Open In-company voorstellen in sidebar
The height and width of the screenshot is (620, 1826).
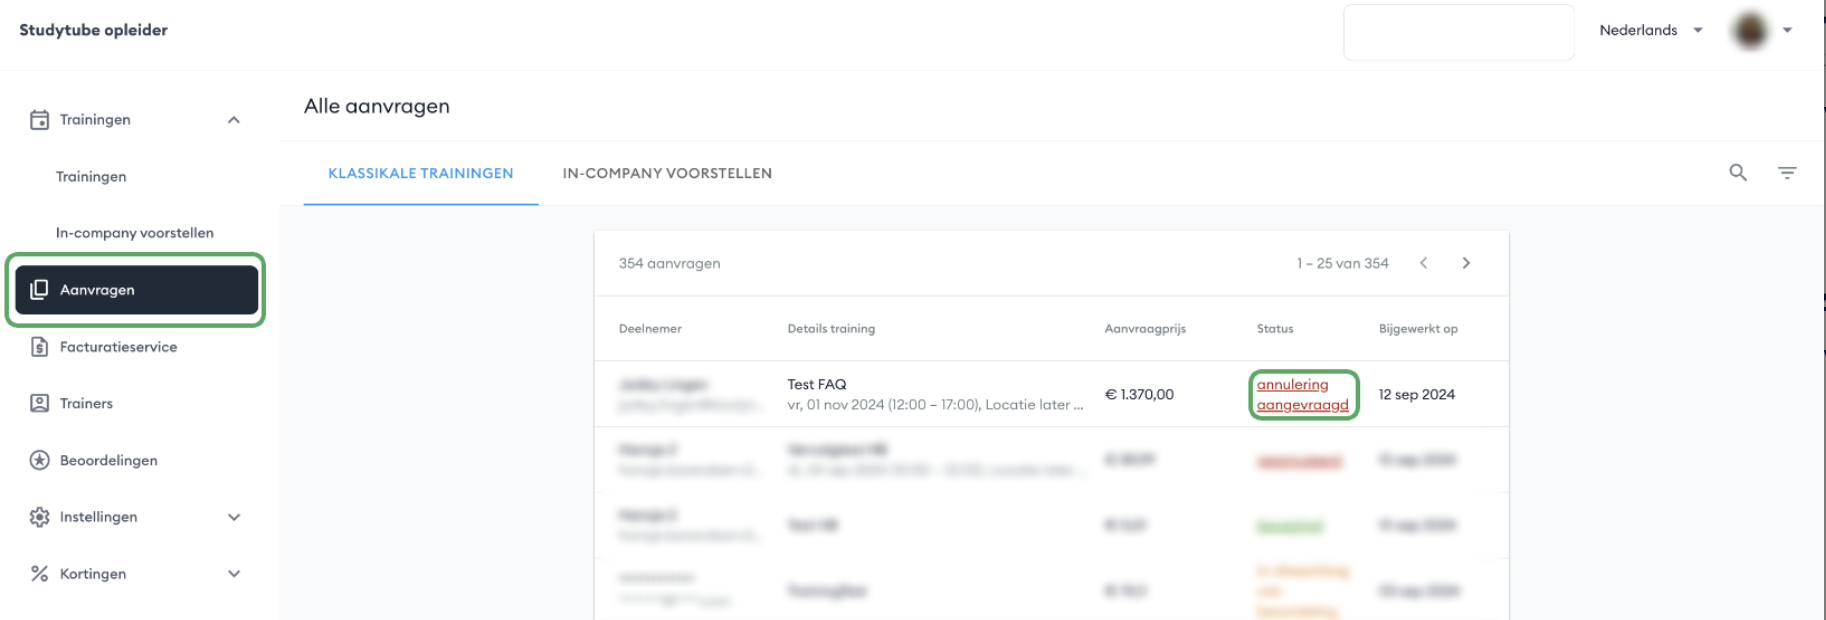[x=135, y=233]
